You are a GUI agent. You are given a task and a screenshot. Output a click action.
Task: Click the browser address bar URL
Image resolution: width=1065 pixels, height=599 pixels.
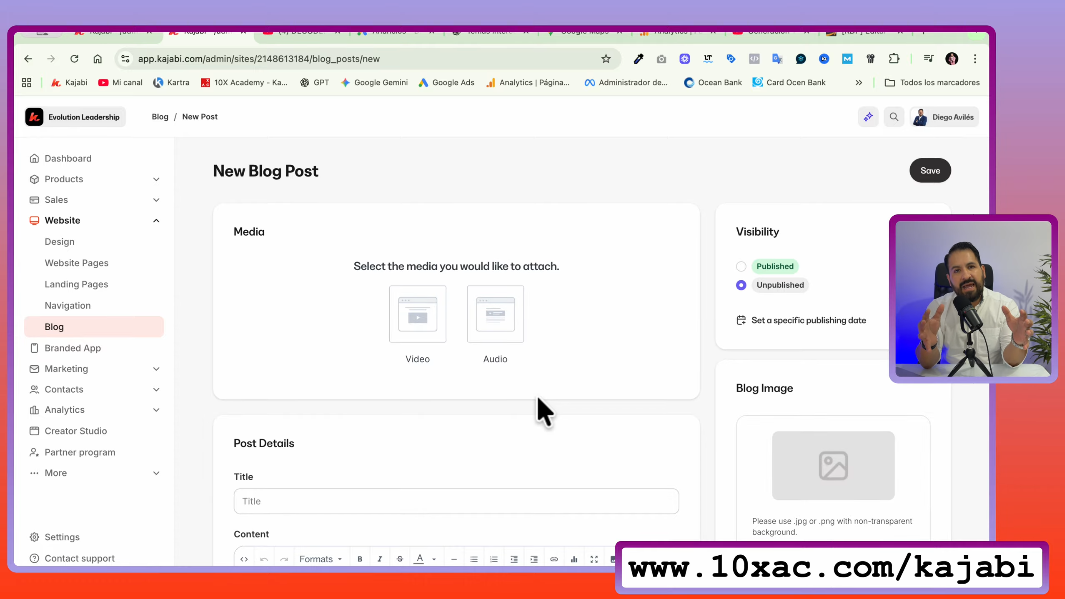coord(259,59)
